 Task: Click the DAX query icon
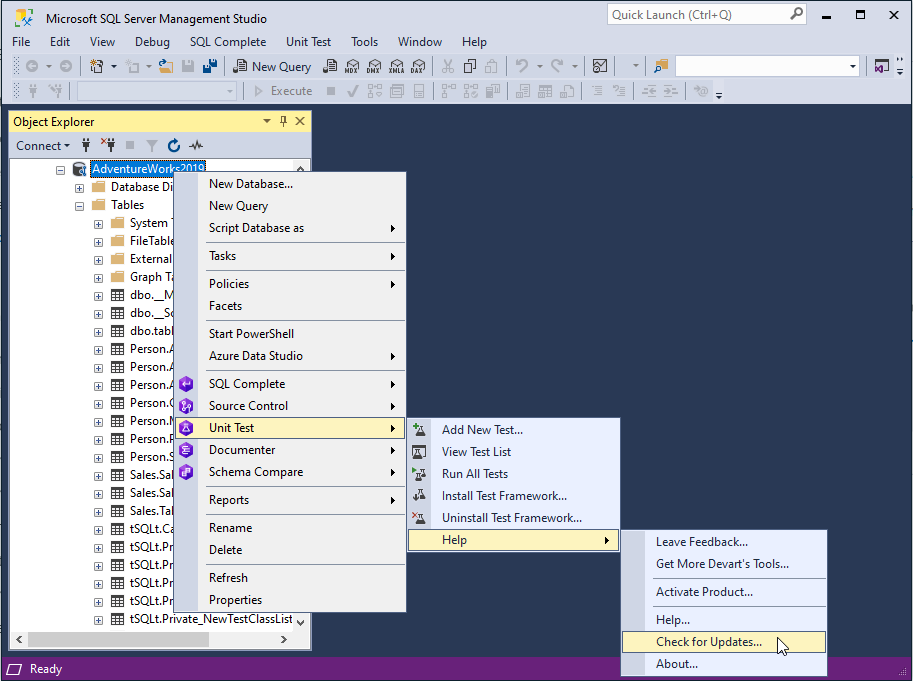point(418,67)
